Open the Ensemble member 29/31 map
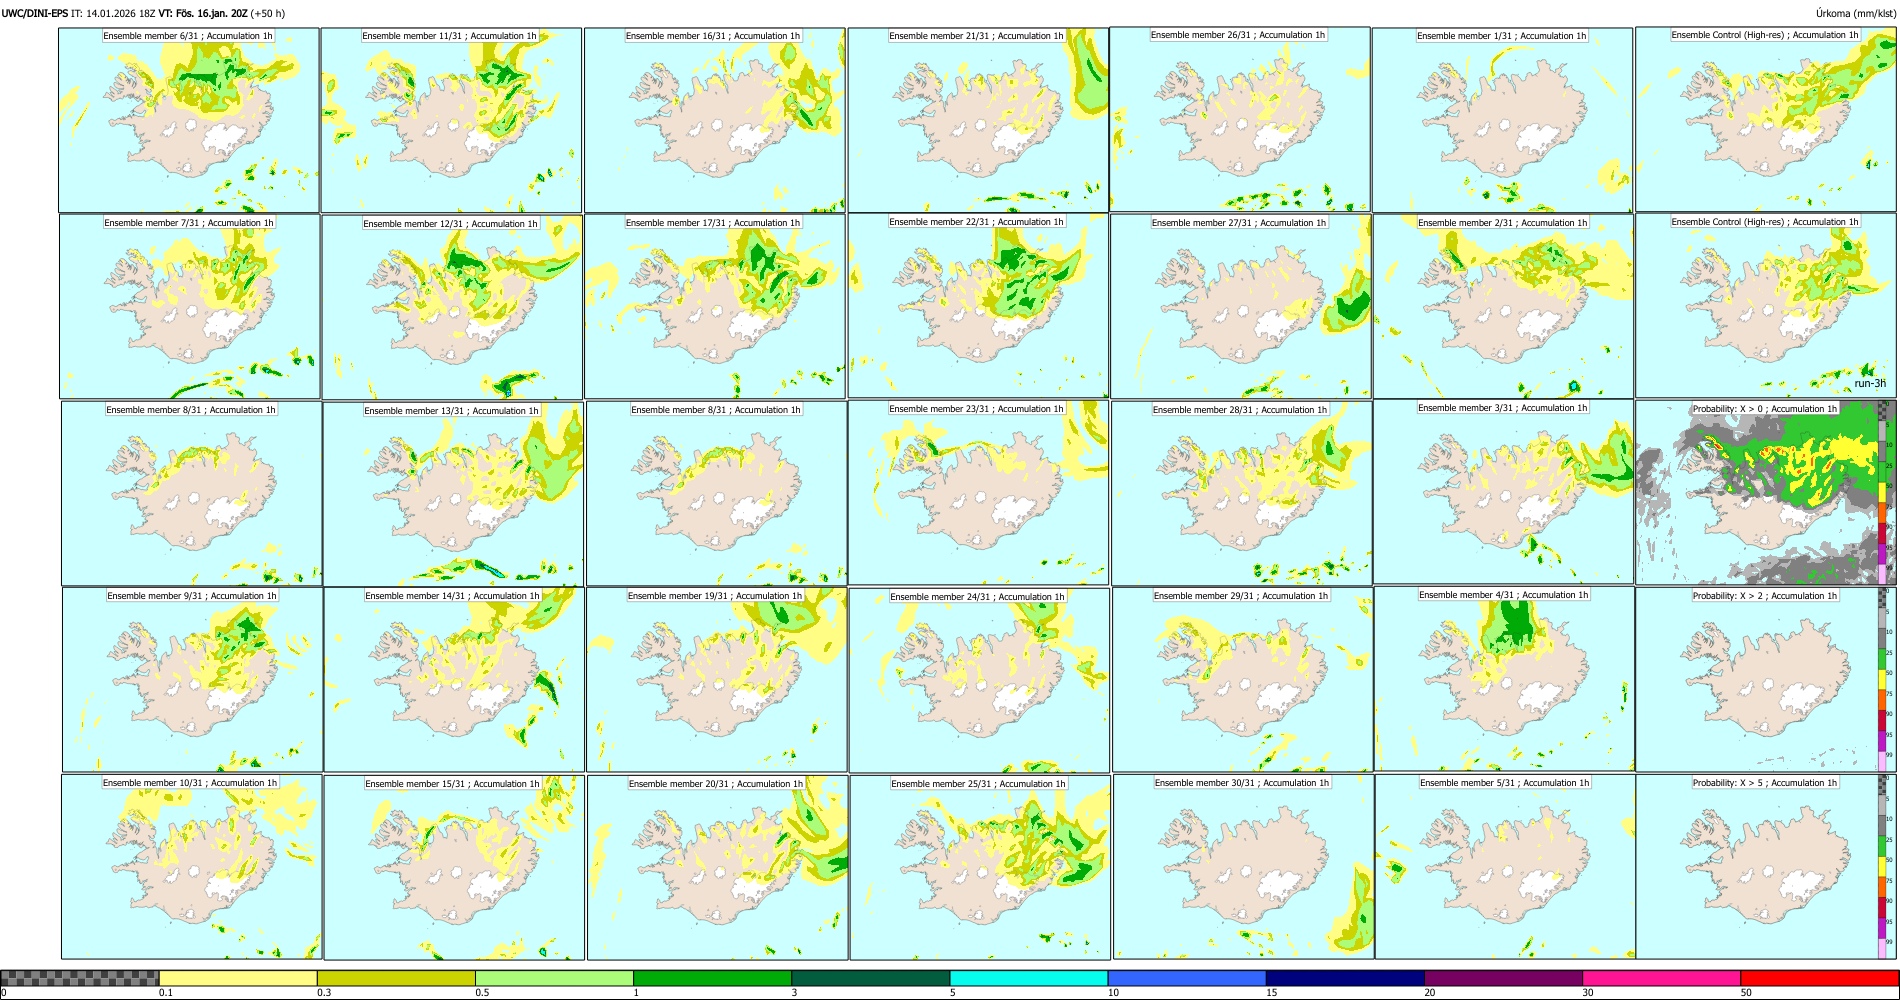 click(x=1242, y=680)
